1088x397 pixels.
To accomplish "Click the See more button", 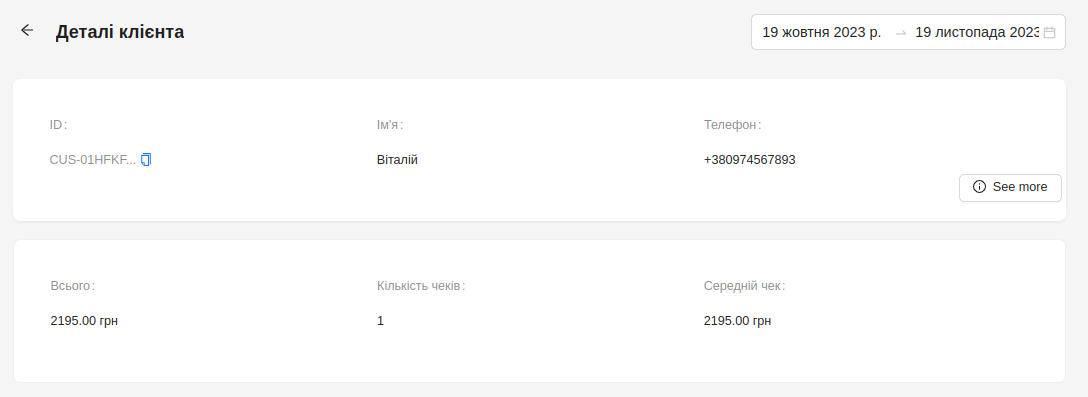I will [x=1010, y=187].
